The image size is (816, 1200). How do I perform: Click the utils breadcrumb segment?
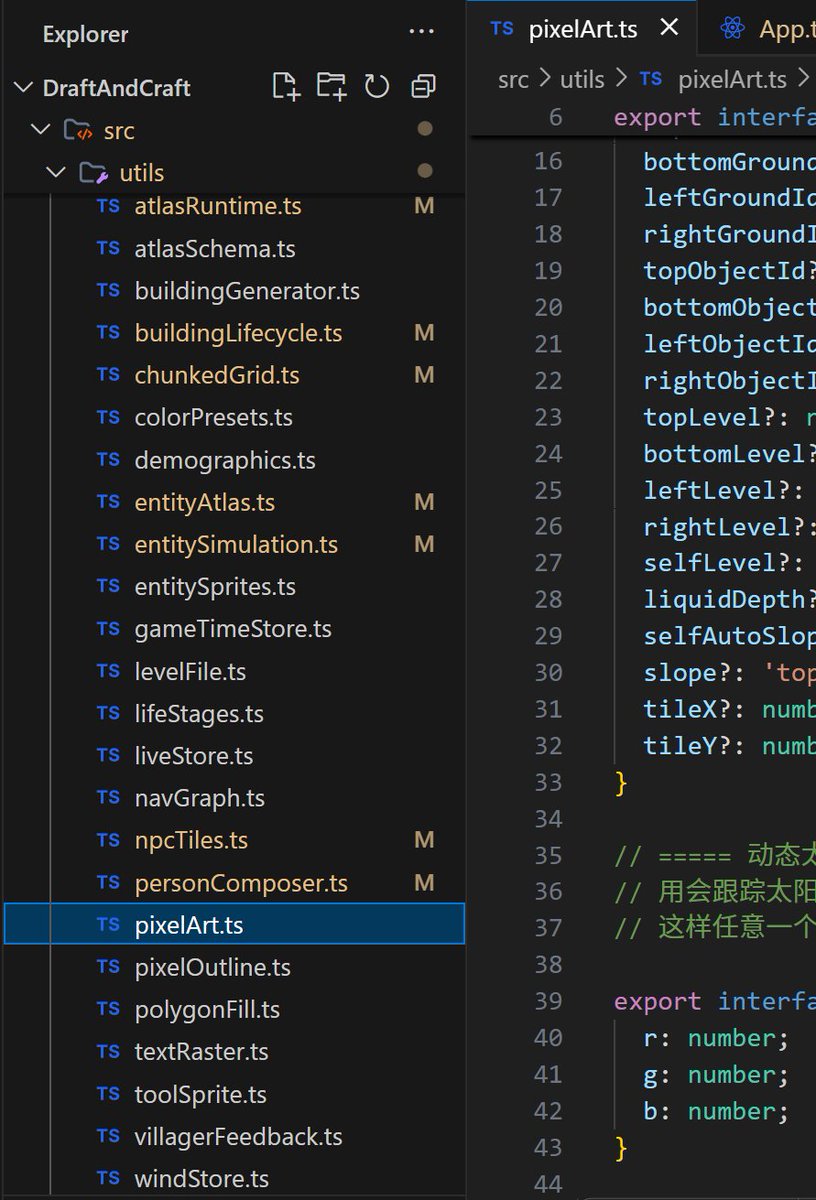pos(582,79)
